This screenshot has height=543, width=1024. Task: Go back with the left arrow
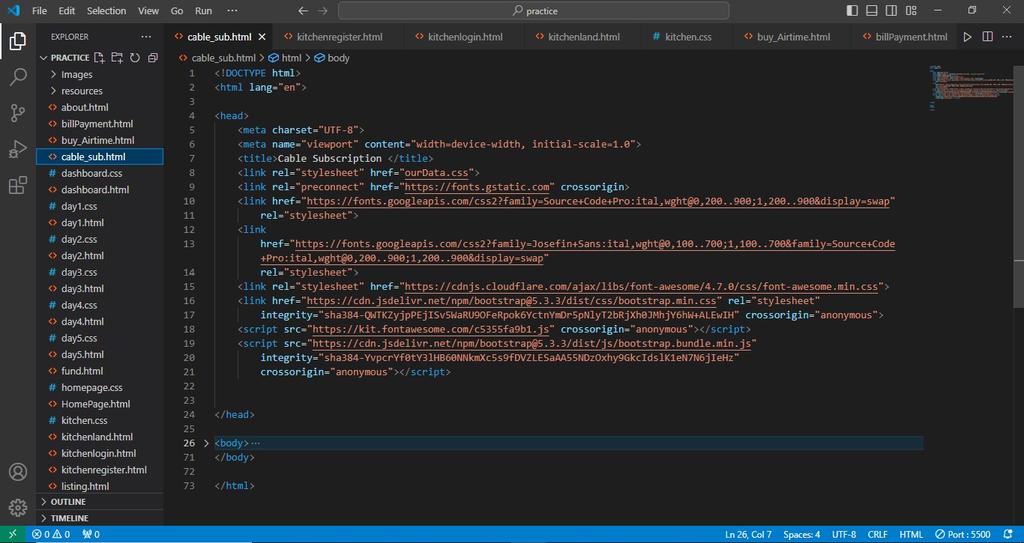point(302,10)
